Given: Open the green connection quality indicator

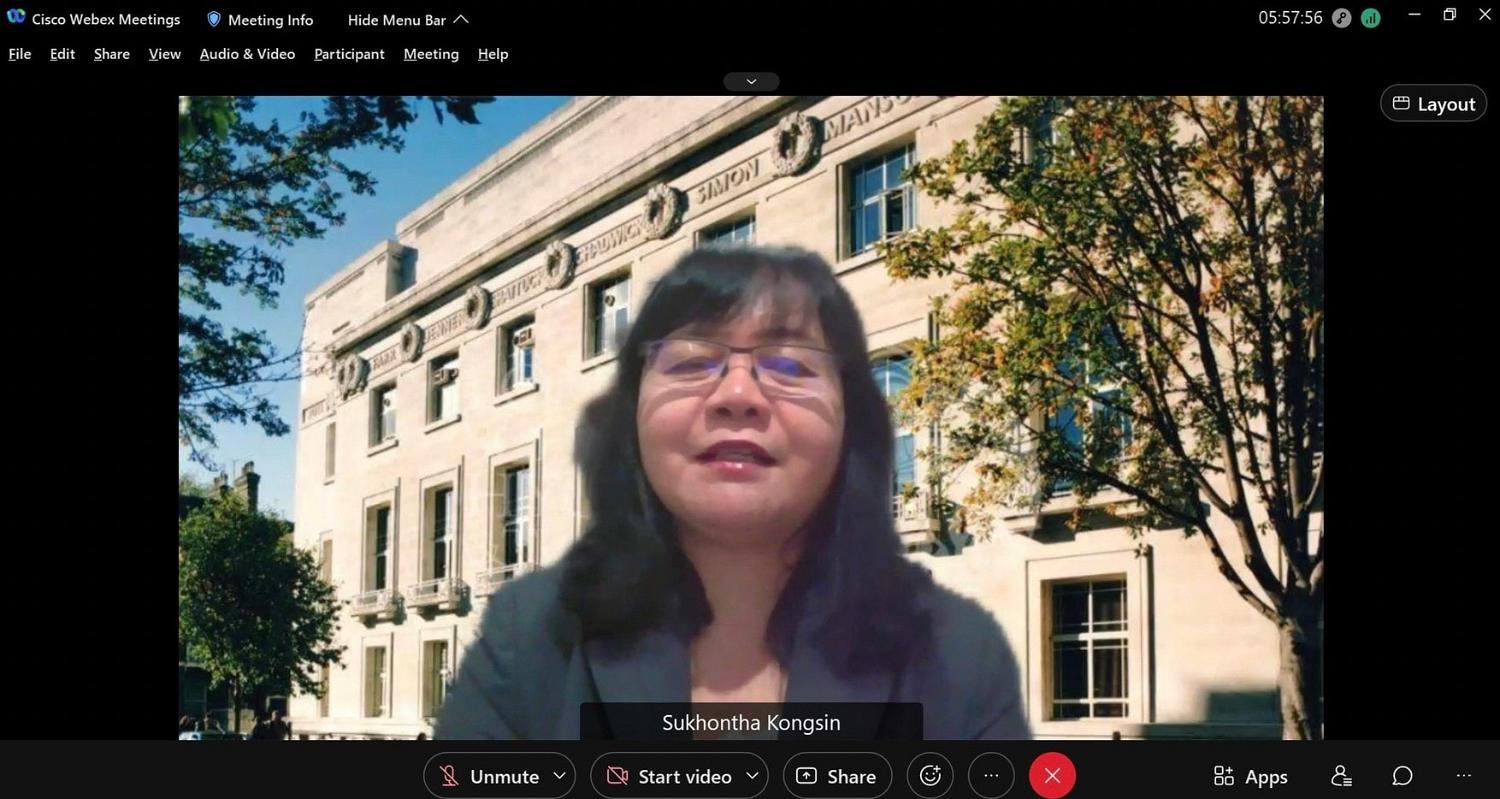Looking at the screenshot, I should pos(1371,18).
